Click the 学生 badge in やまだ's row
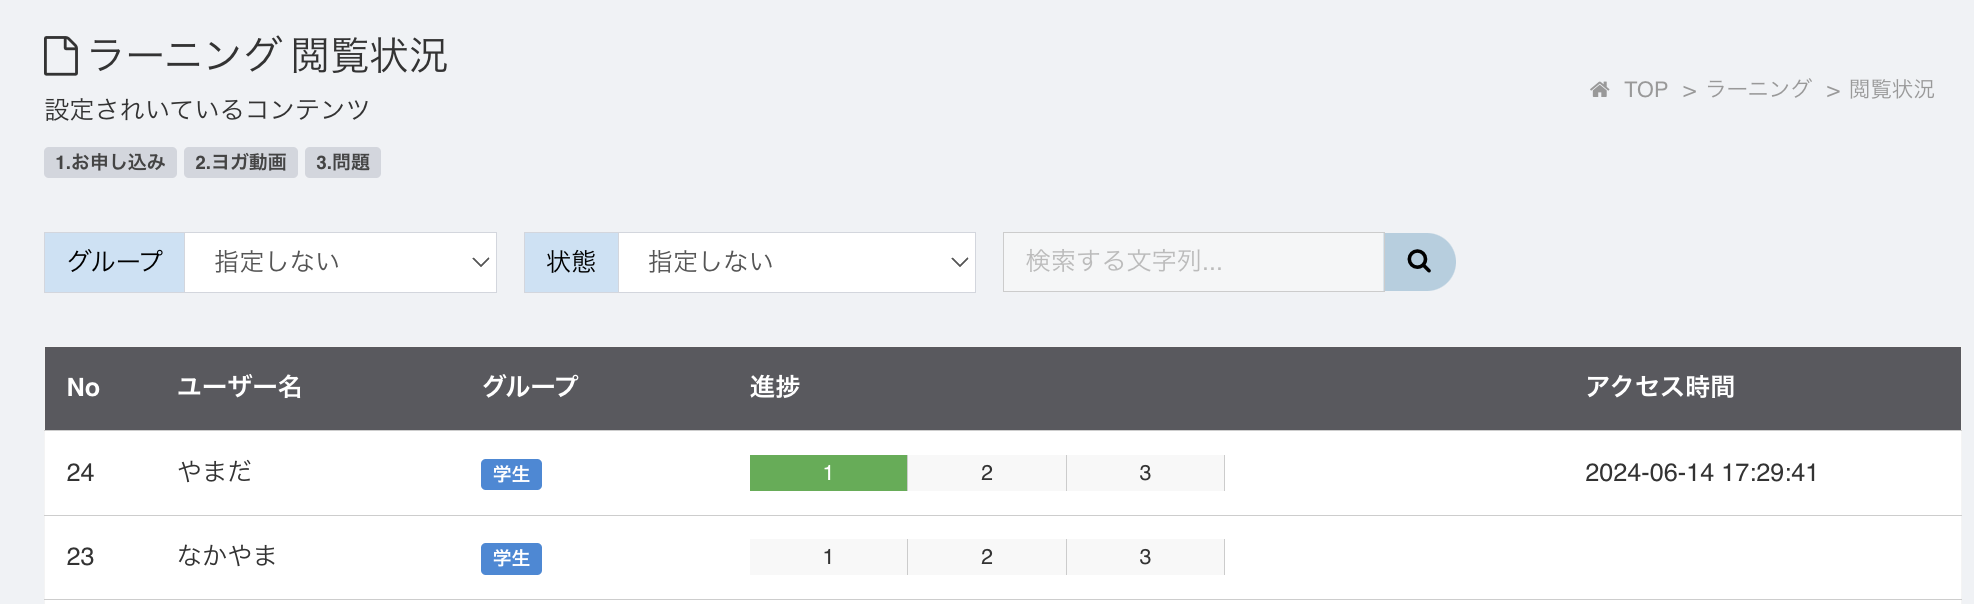The height and width of the screenshot is (604, 1974). (x=511, y=474)
